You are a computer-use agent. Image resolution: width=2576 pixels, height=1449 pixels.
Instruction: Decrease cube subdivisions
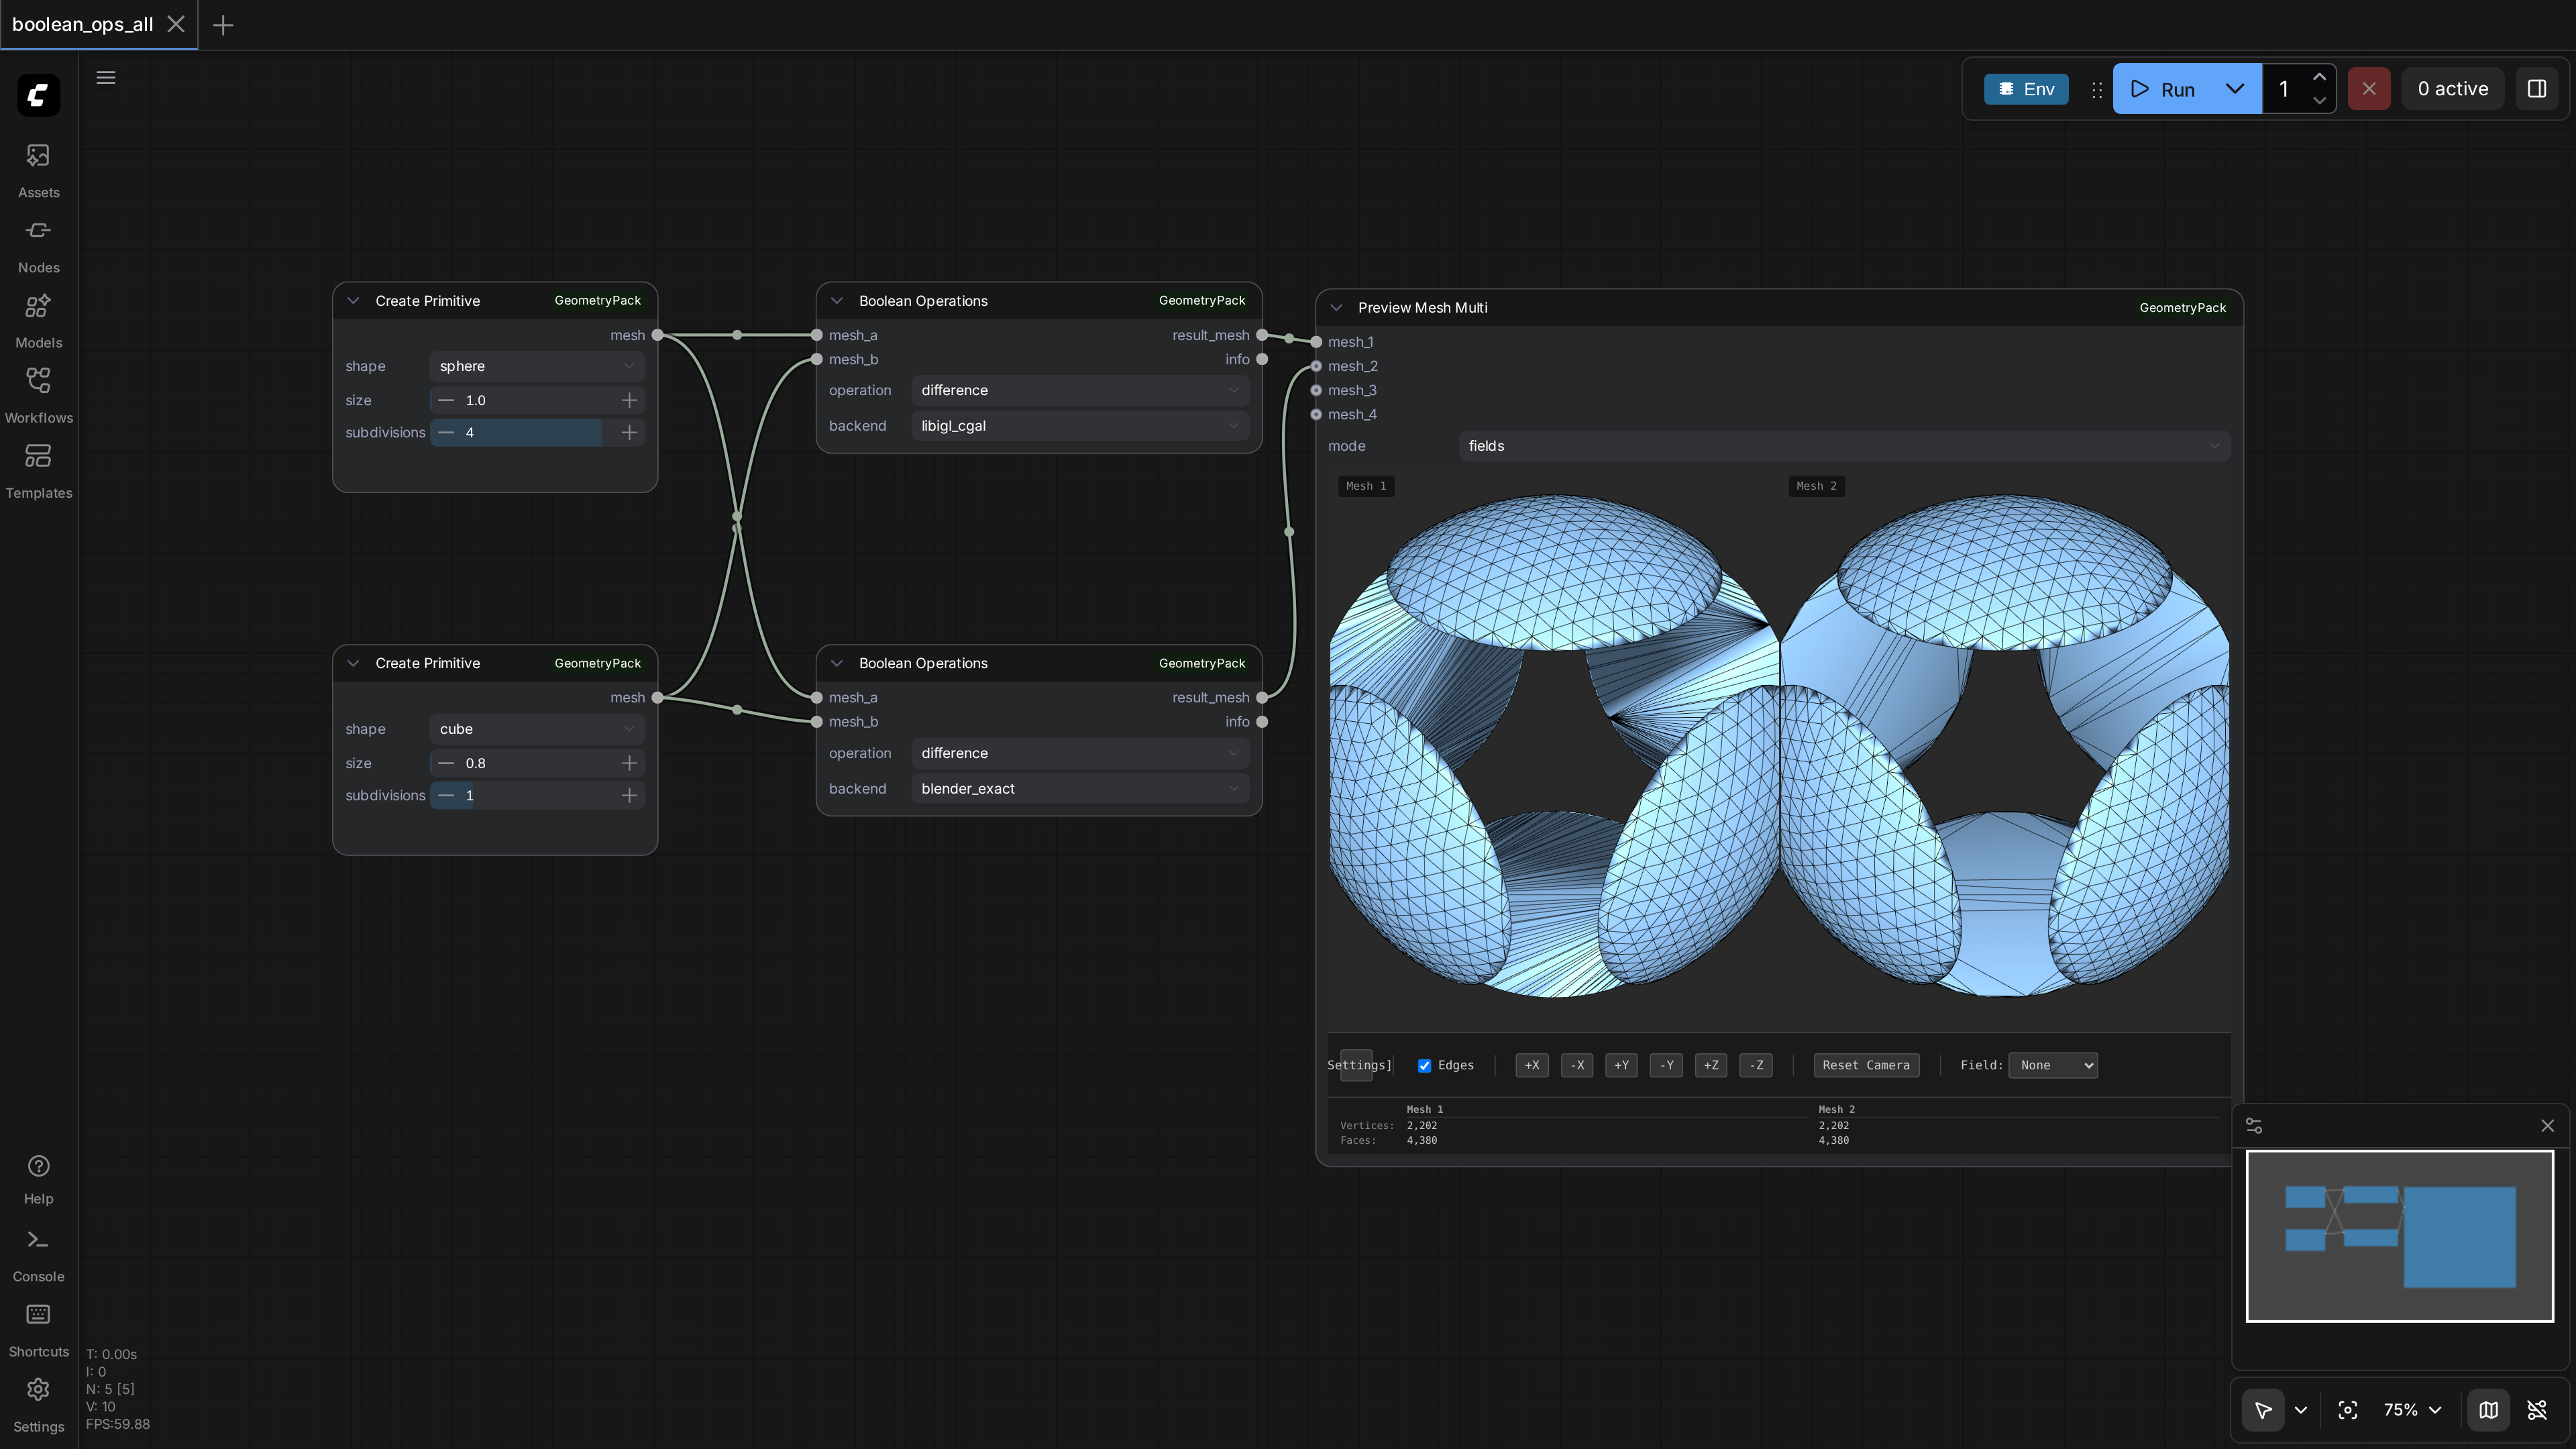pyautogui.click(x=446, y=796)
